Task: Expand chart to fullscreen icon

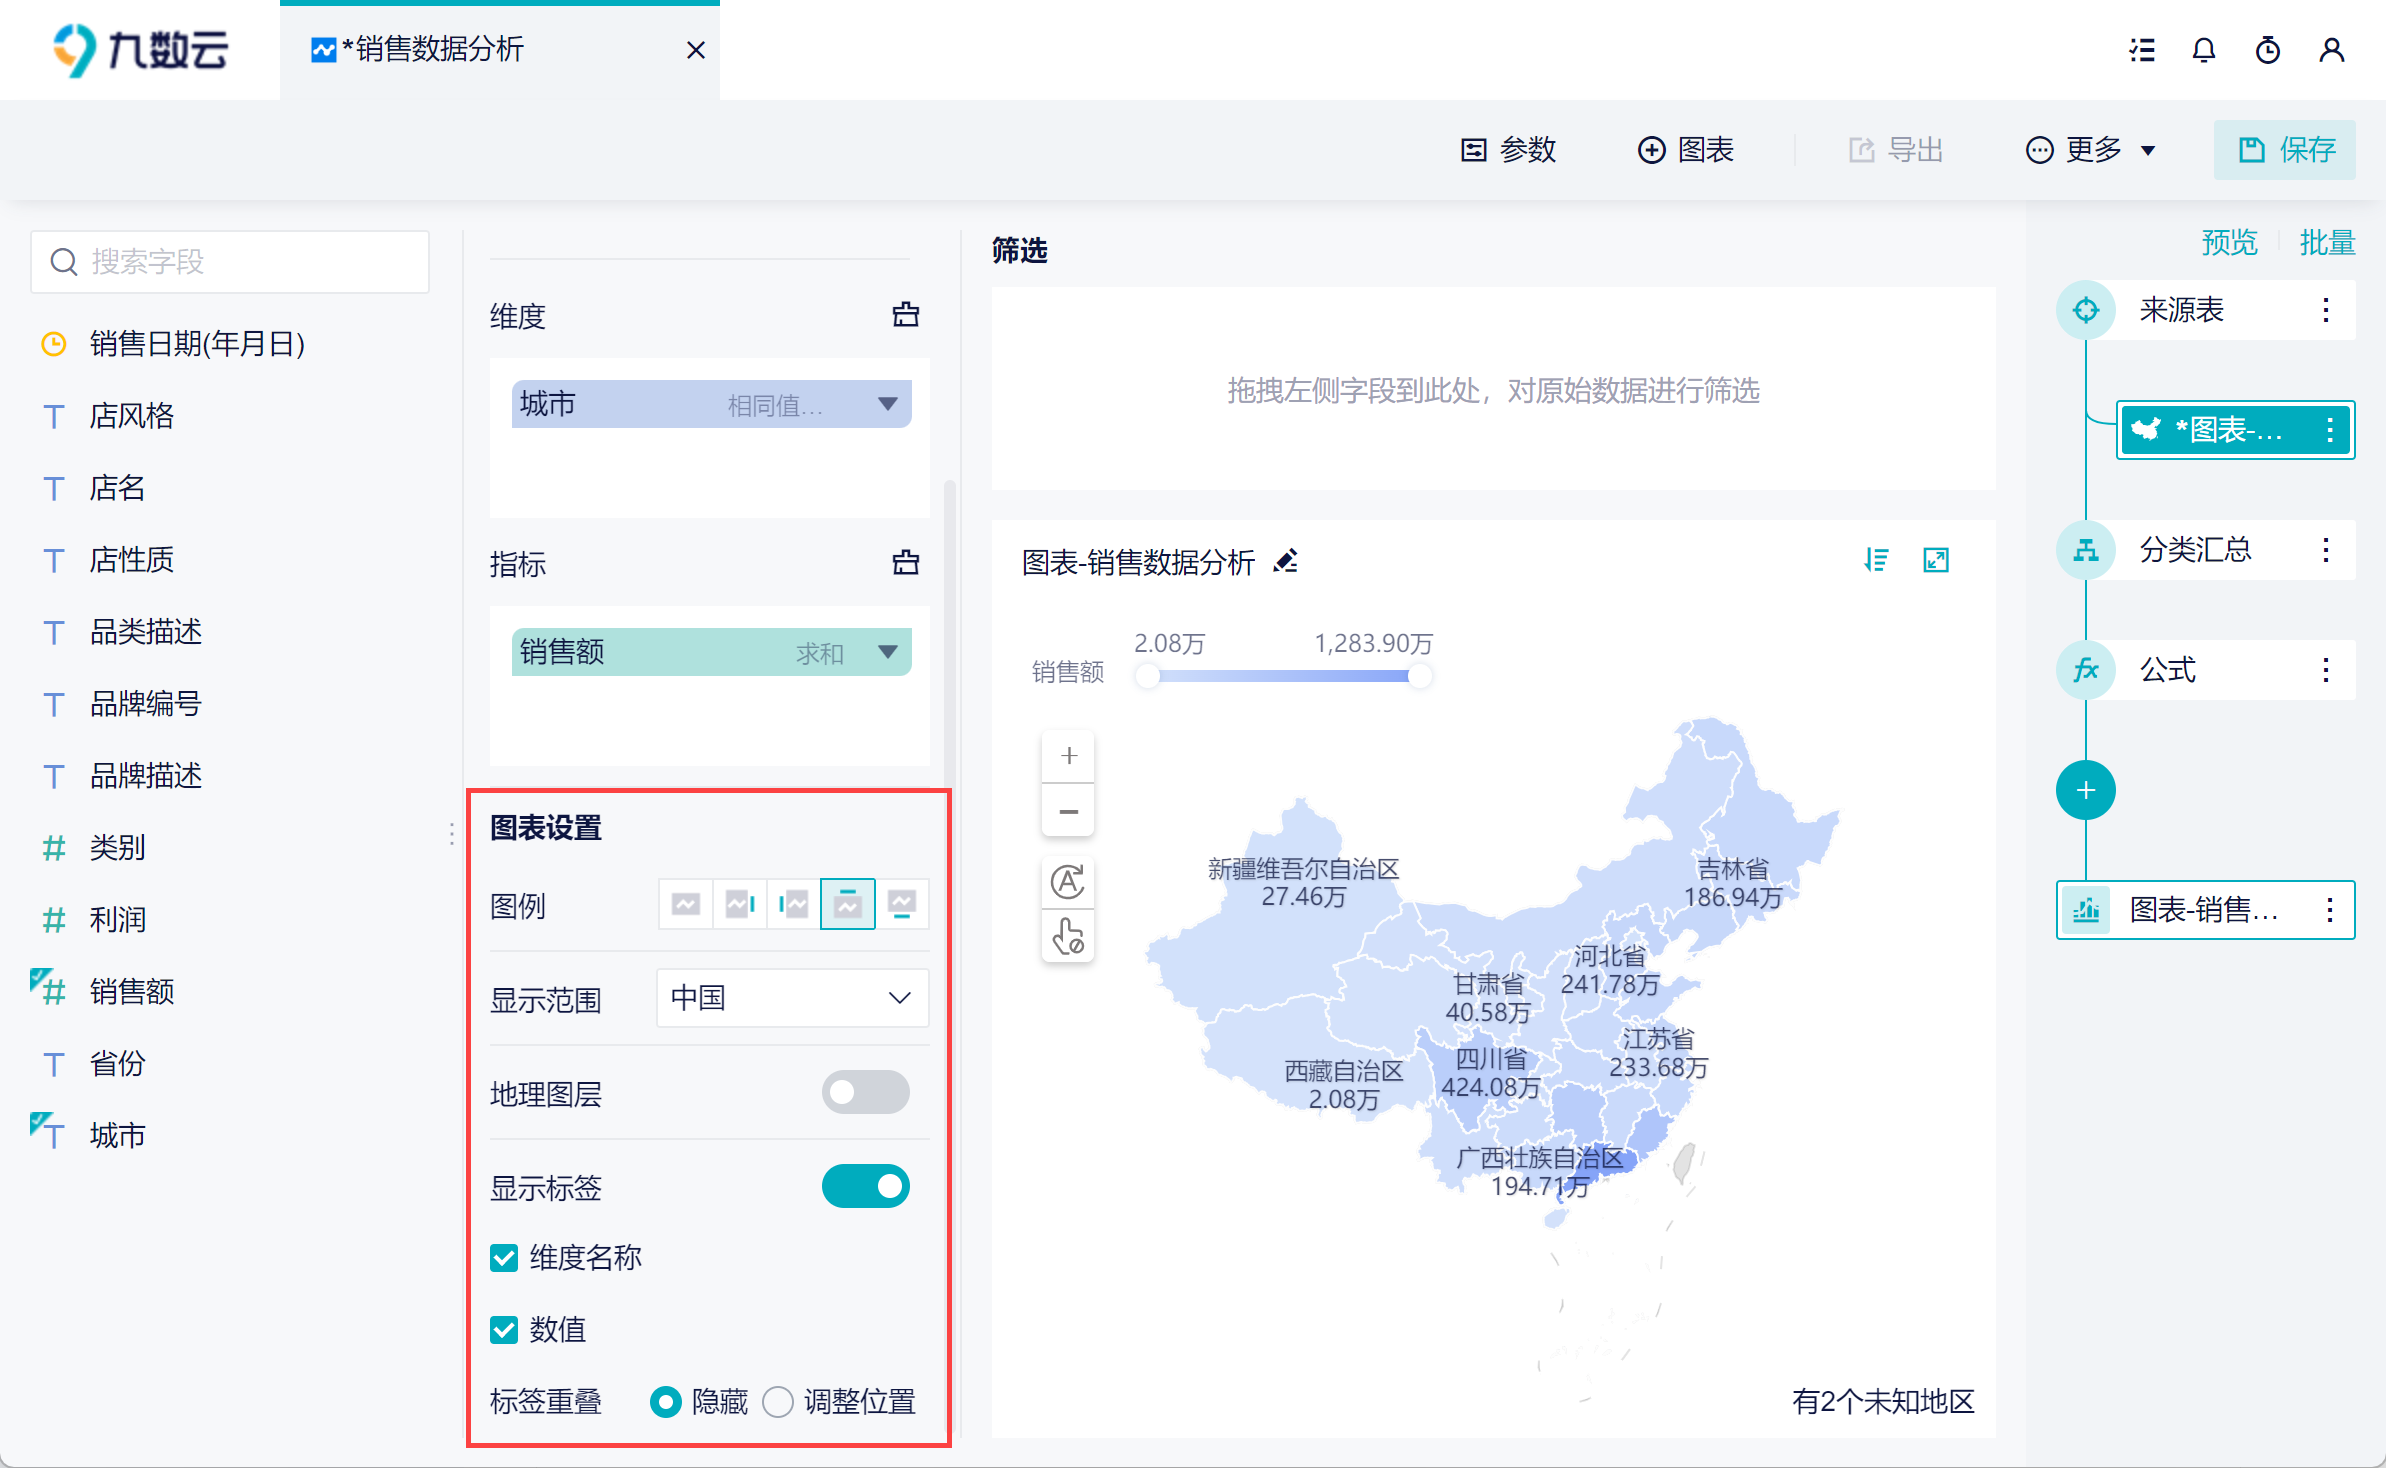Action: [1936, 560]
